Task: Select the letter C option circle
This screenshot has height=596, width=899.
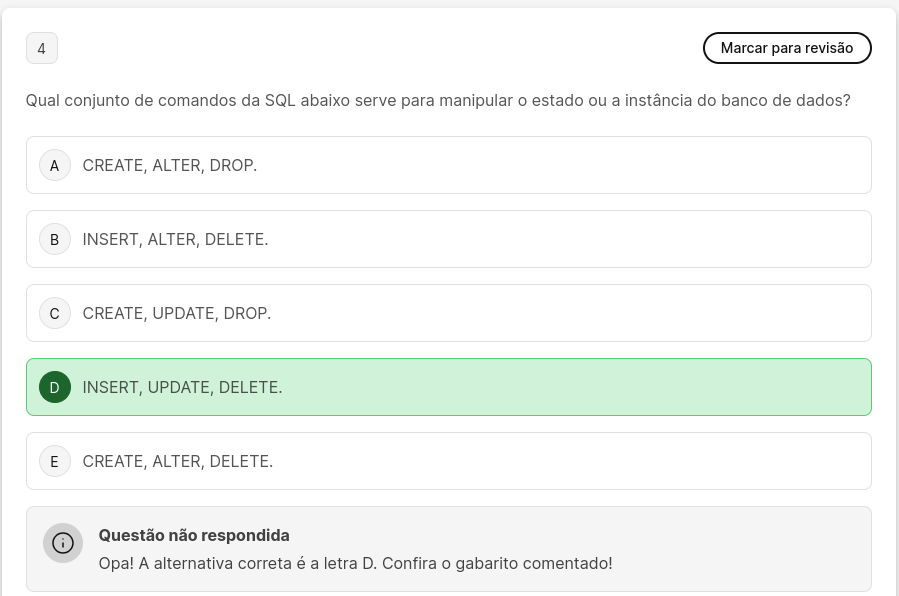Action: pyautogui.click(x=54, y=313)
